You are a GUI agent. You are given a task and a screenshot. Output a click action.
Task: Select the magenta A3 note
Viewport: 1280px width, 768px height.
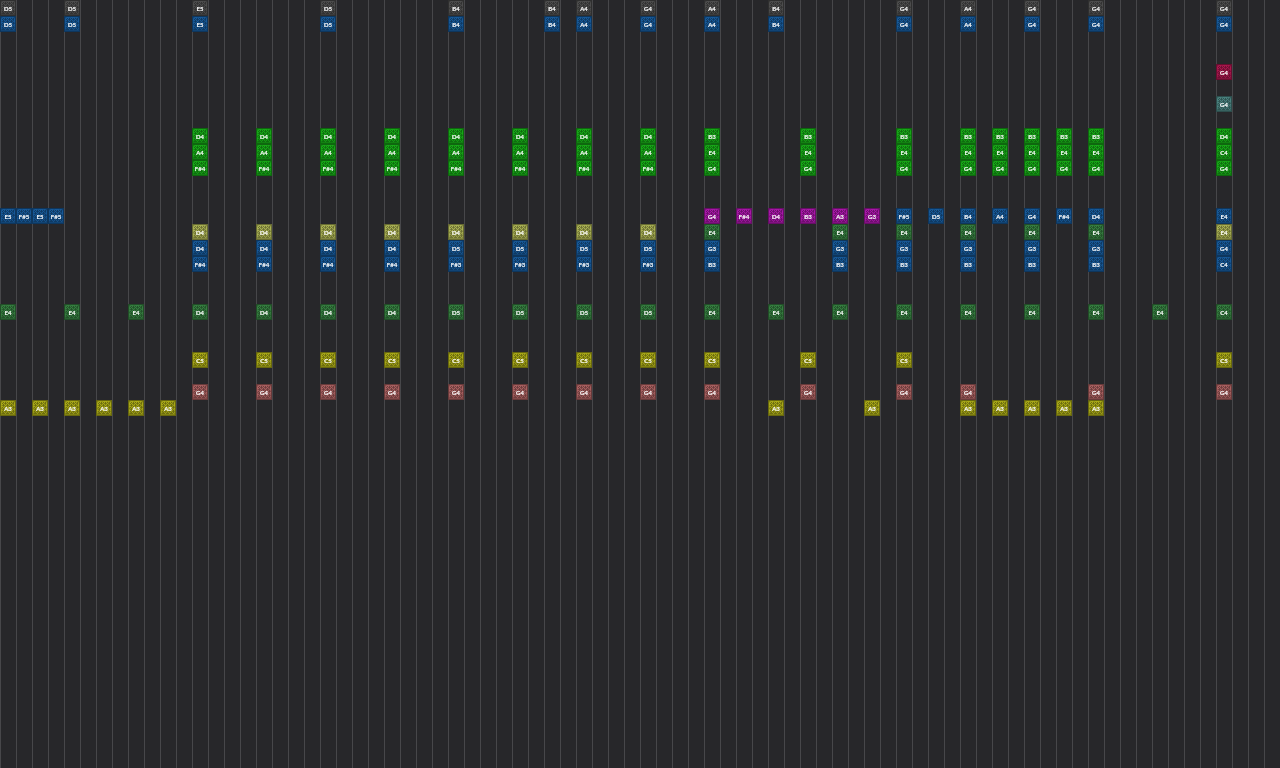[x=840, y=216]
